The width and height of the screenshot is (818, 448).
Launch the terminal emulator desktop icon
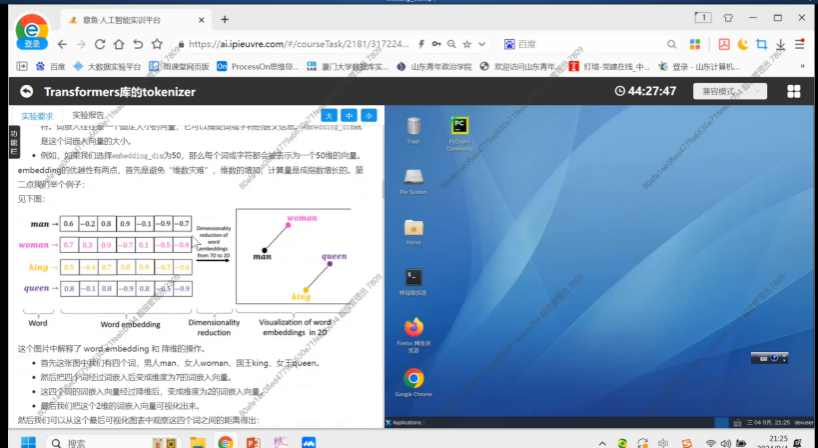(413, 279)
